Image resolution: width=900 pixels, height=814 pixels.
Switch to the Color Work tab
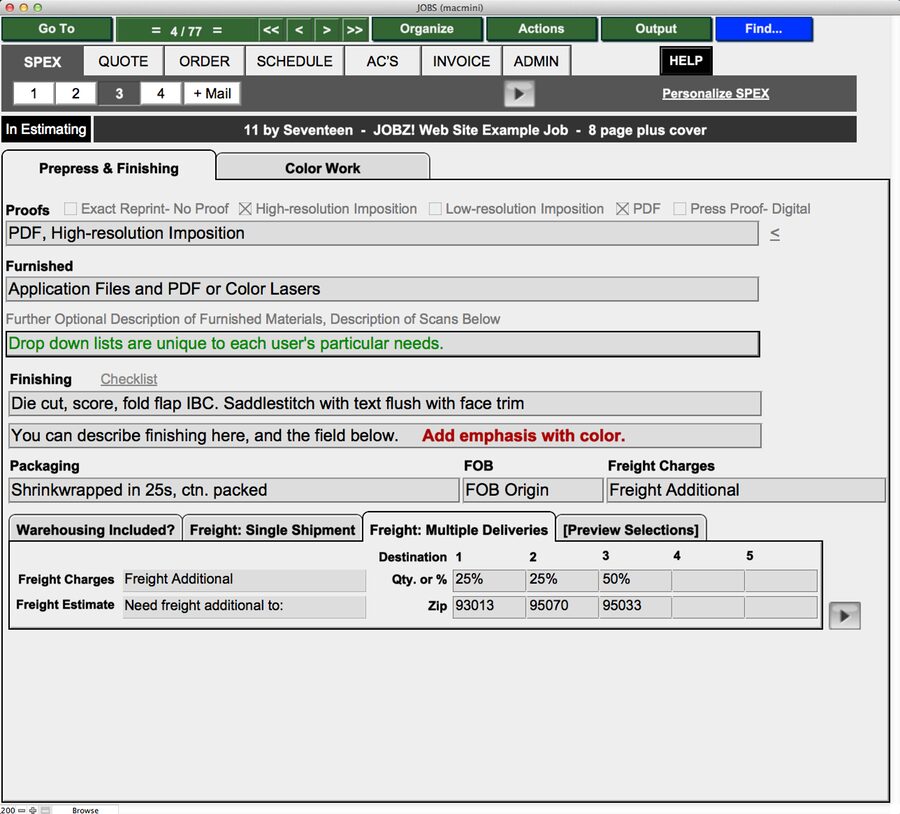322,165
